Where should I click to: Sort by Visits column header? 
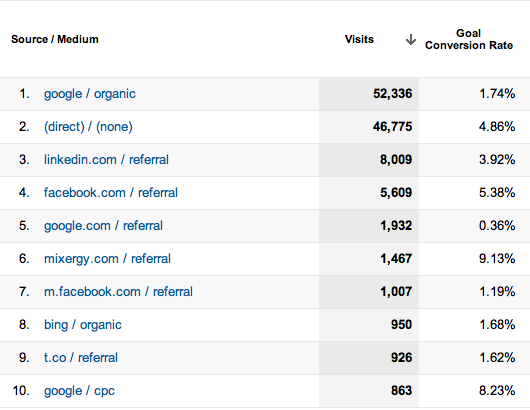point(359,39)
